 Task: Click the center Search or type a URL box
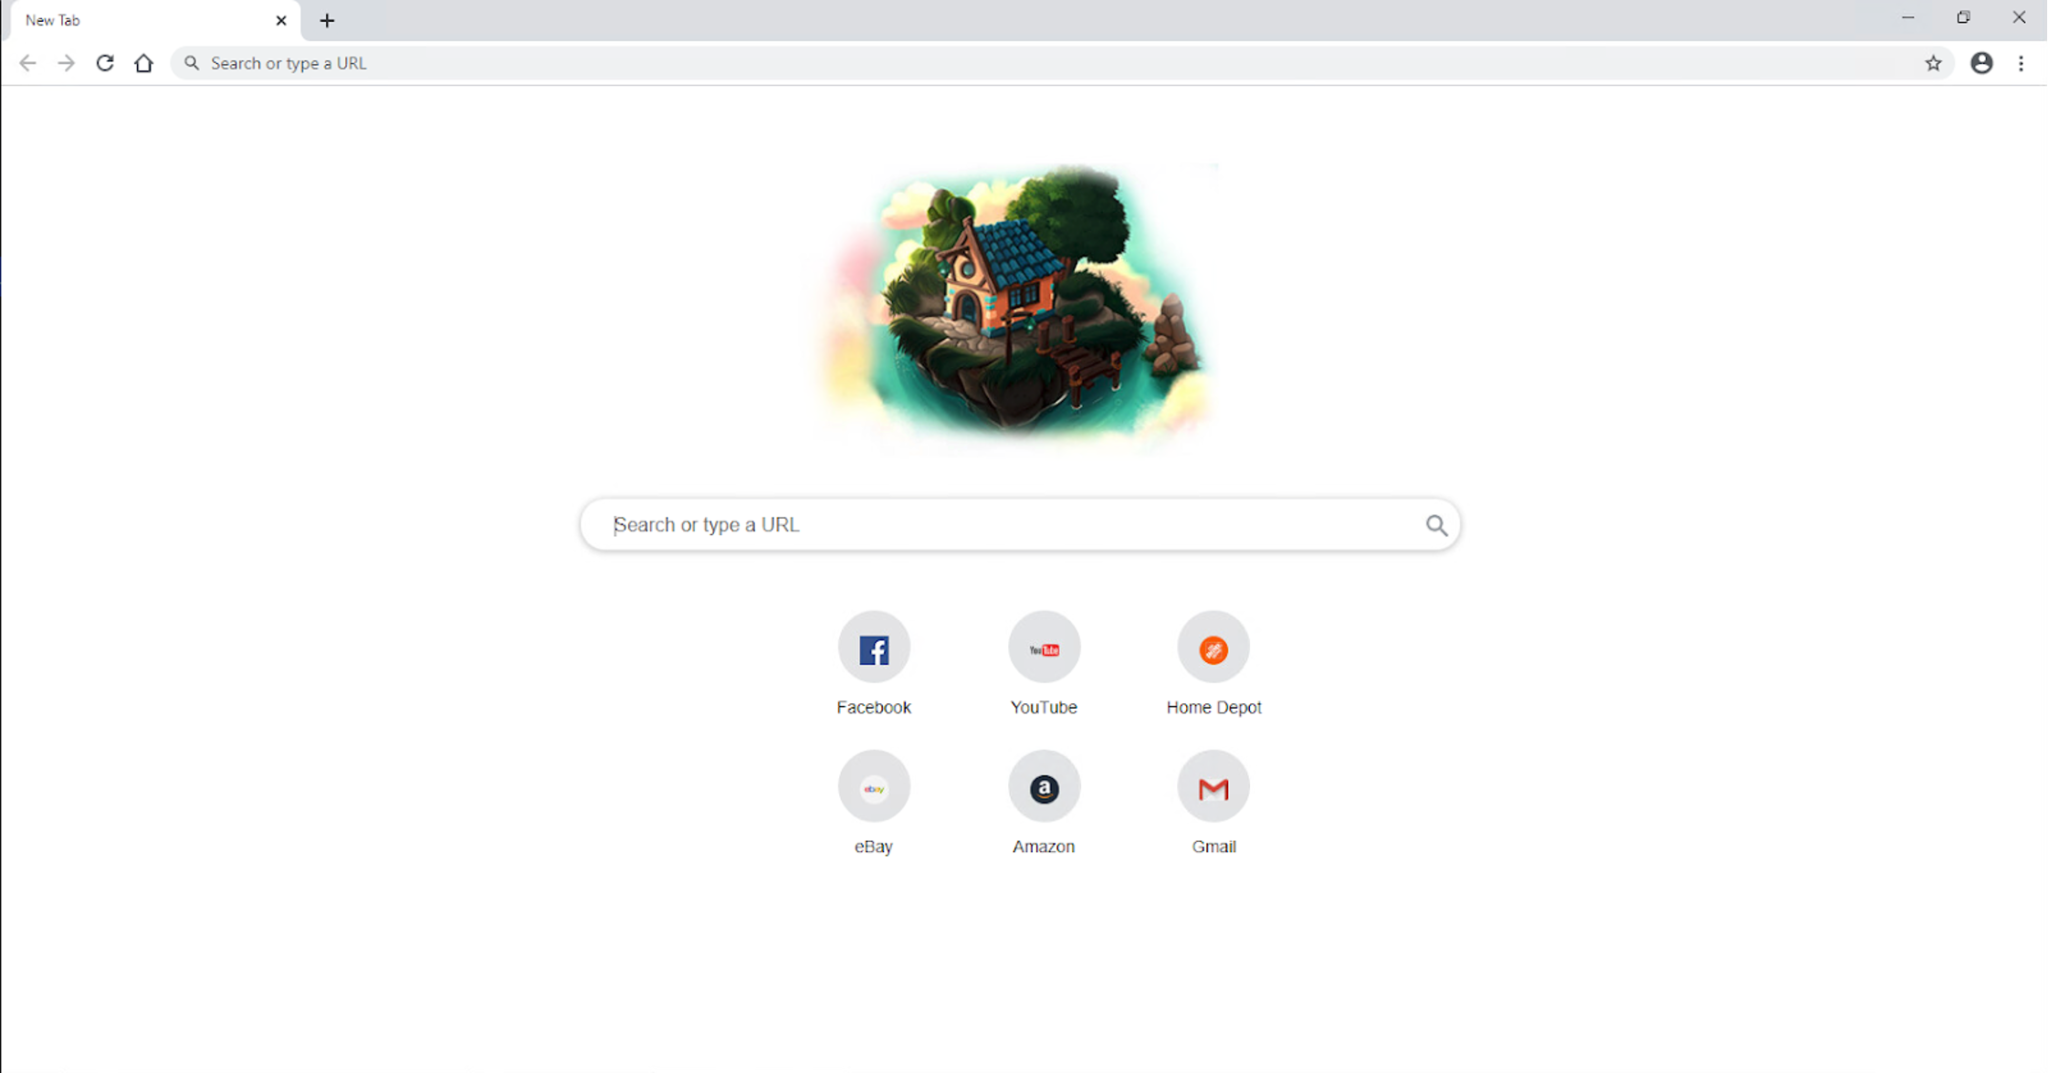[1020, 525]
